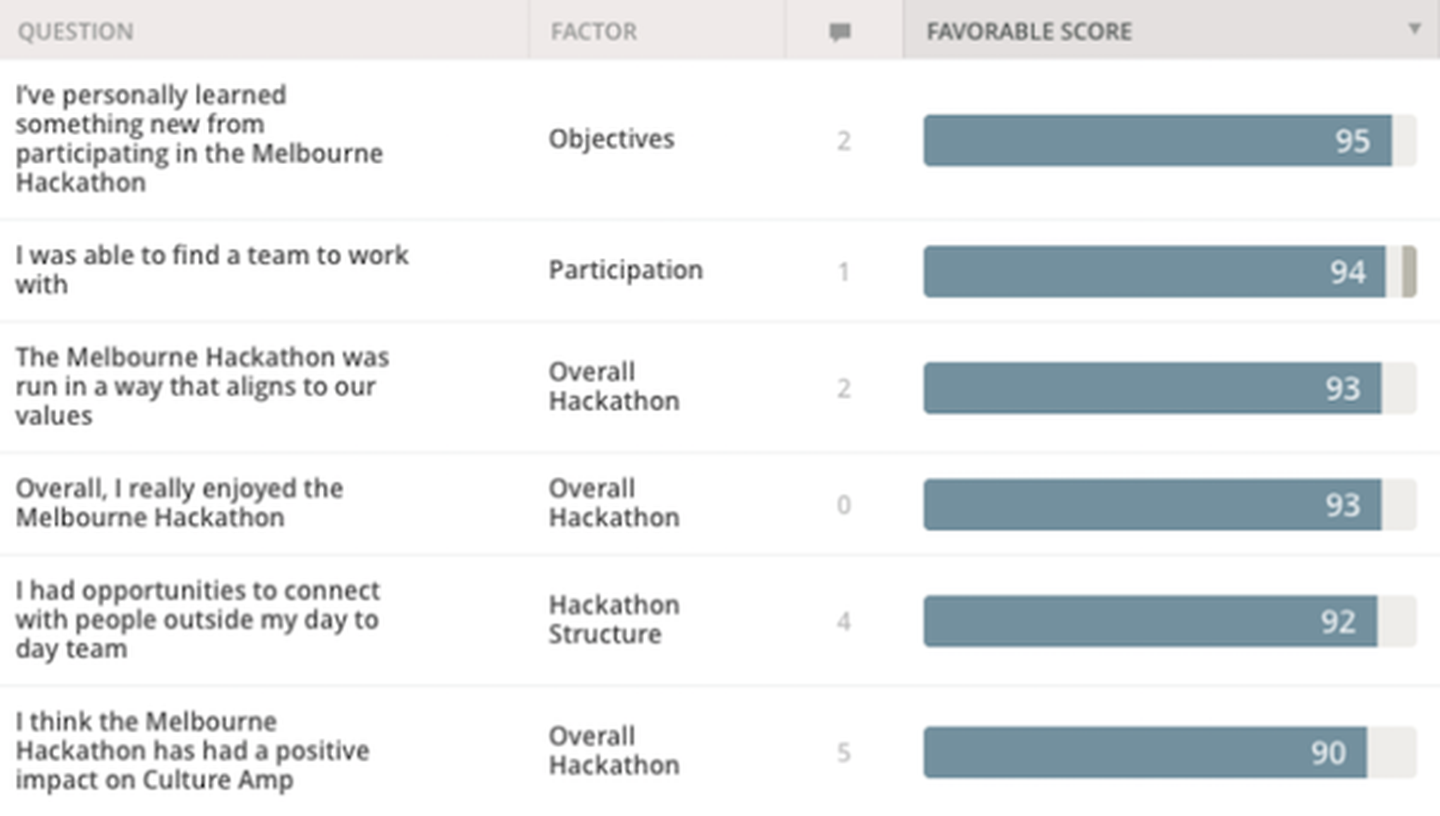Toggle the Favorable Score sort arrow
Screen dimensions: 1440x816
pyautogui.click(x=1414, y=29)
